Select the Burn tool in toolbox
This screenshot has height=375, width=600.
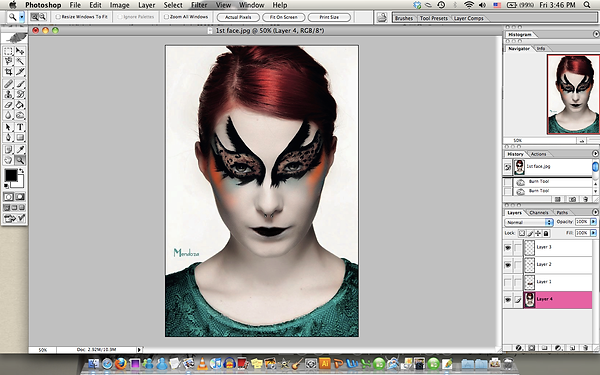click(x=20, y=115)
